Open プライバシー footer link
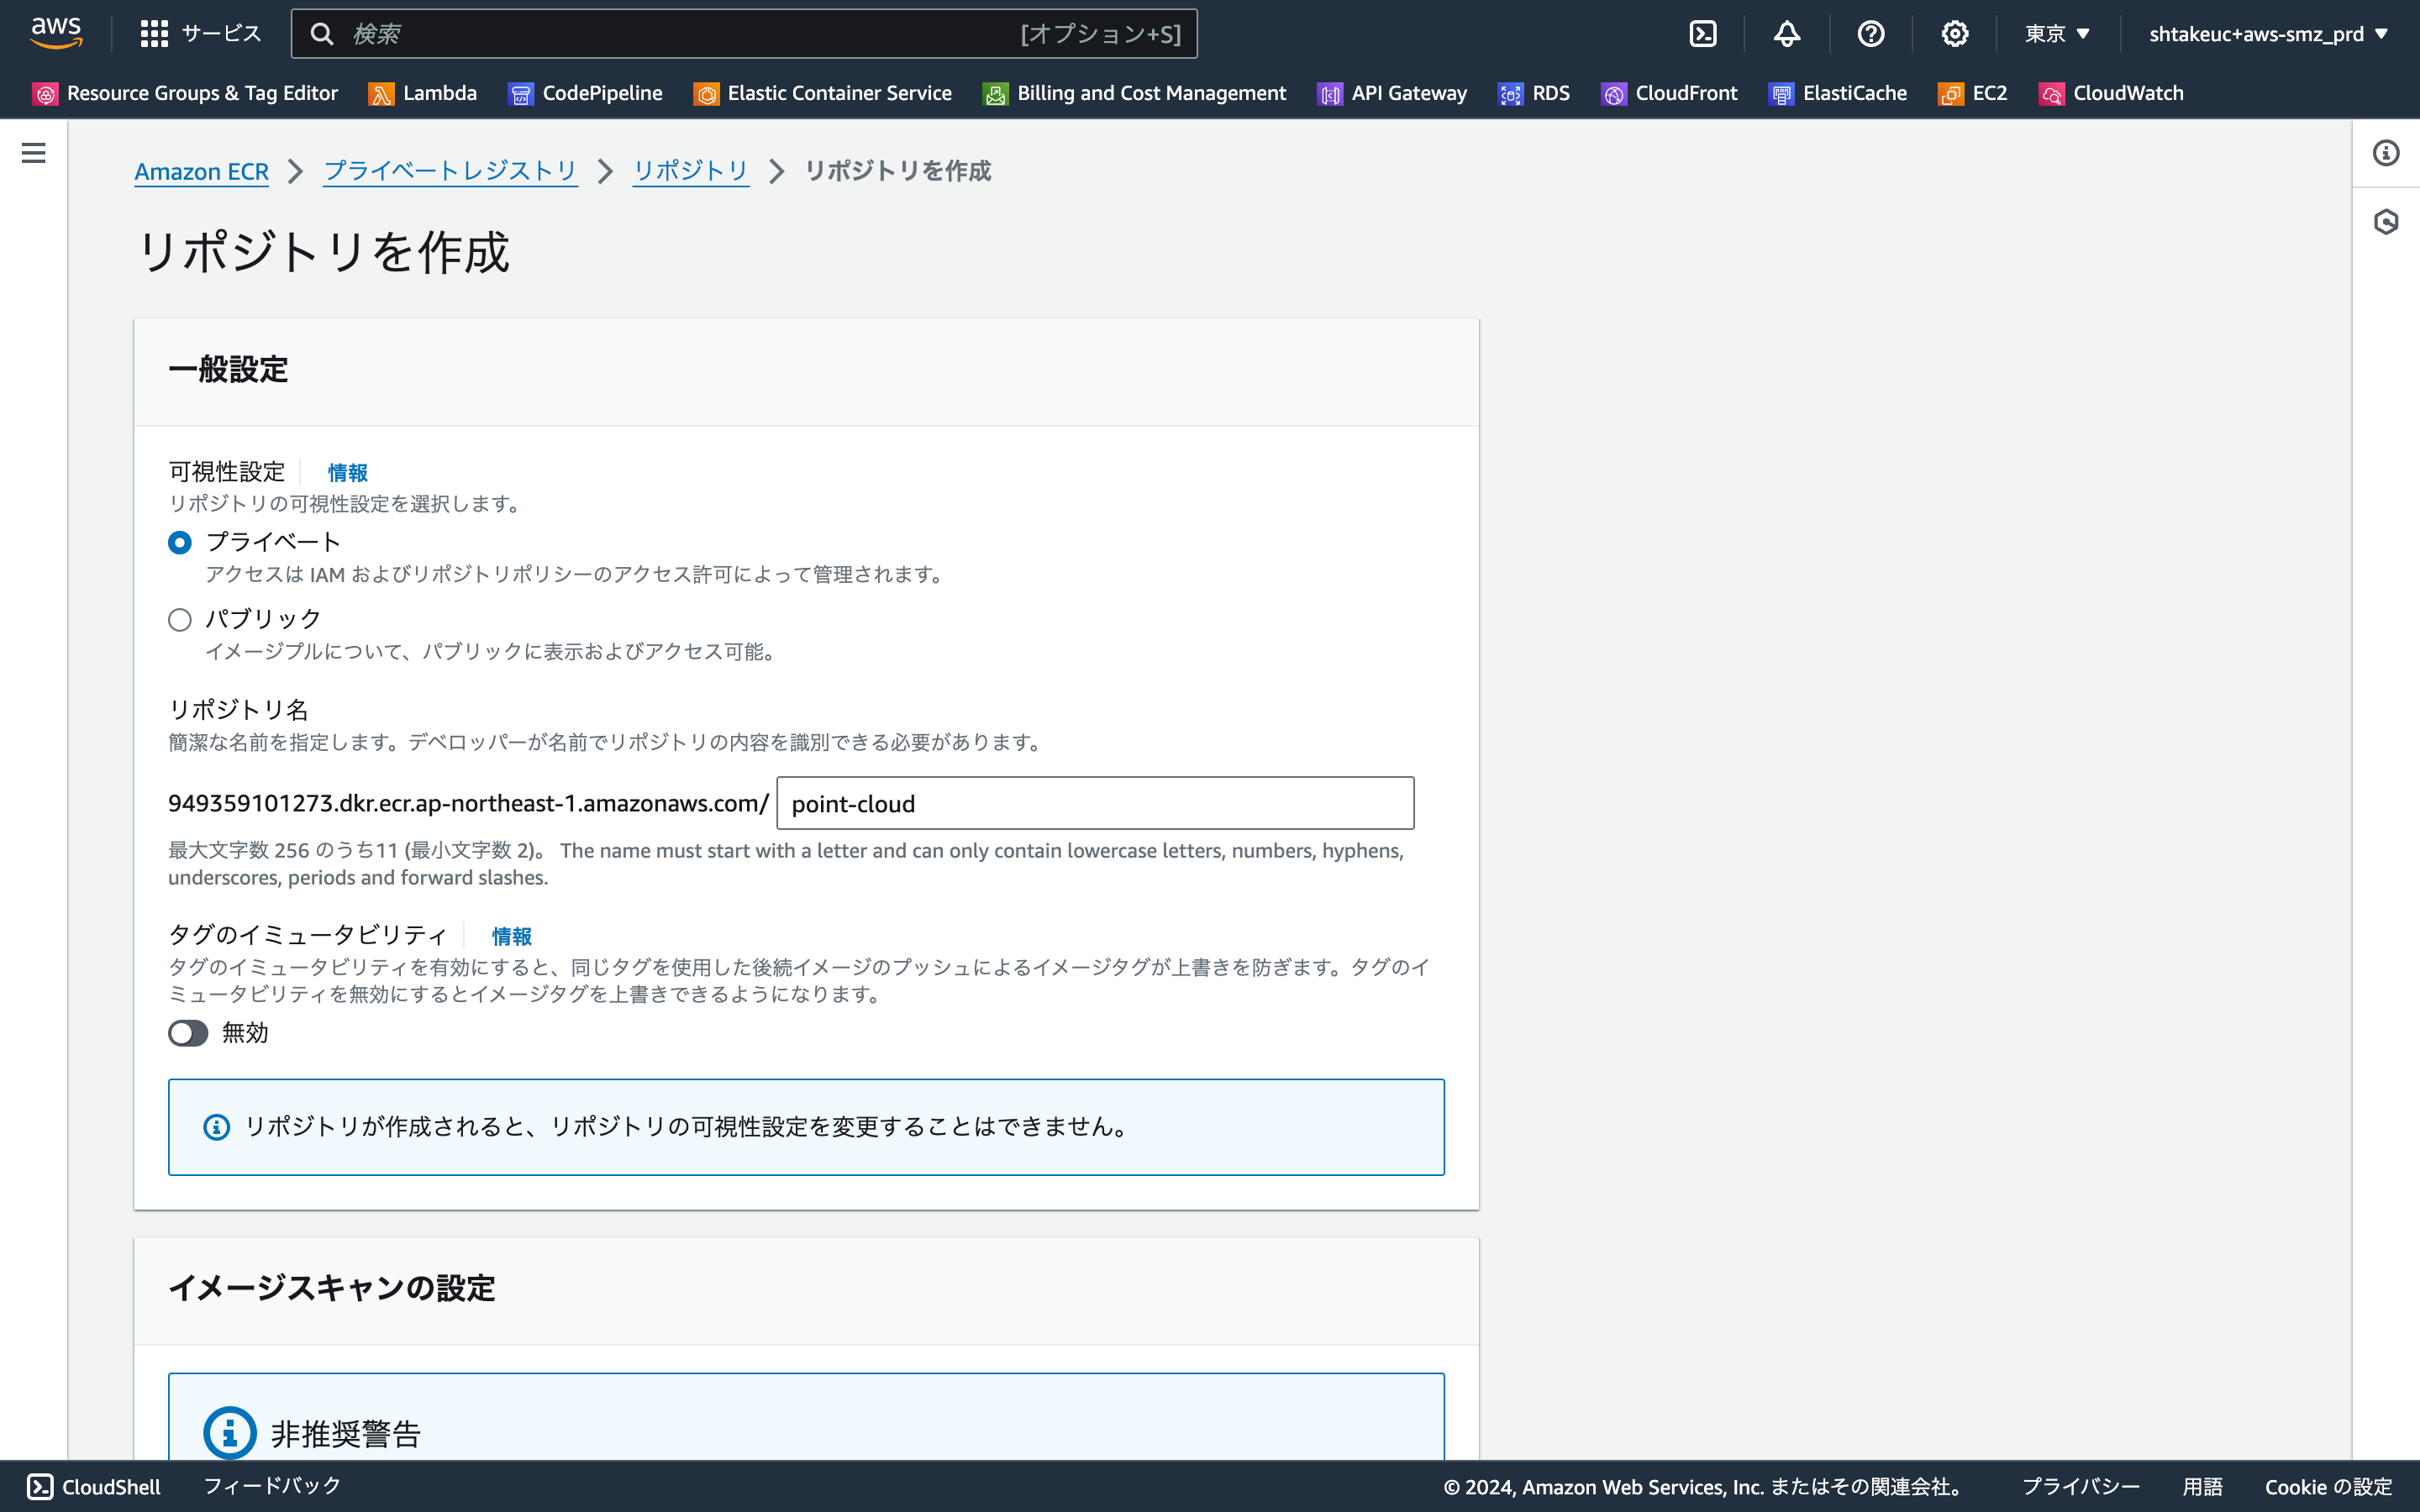The image size is (2420, 1512). pos(2081,1487)
